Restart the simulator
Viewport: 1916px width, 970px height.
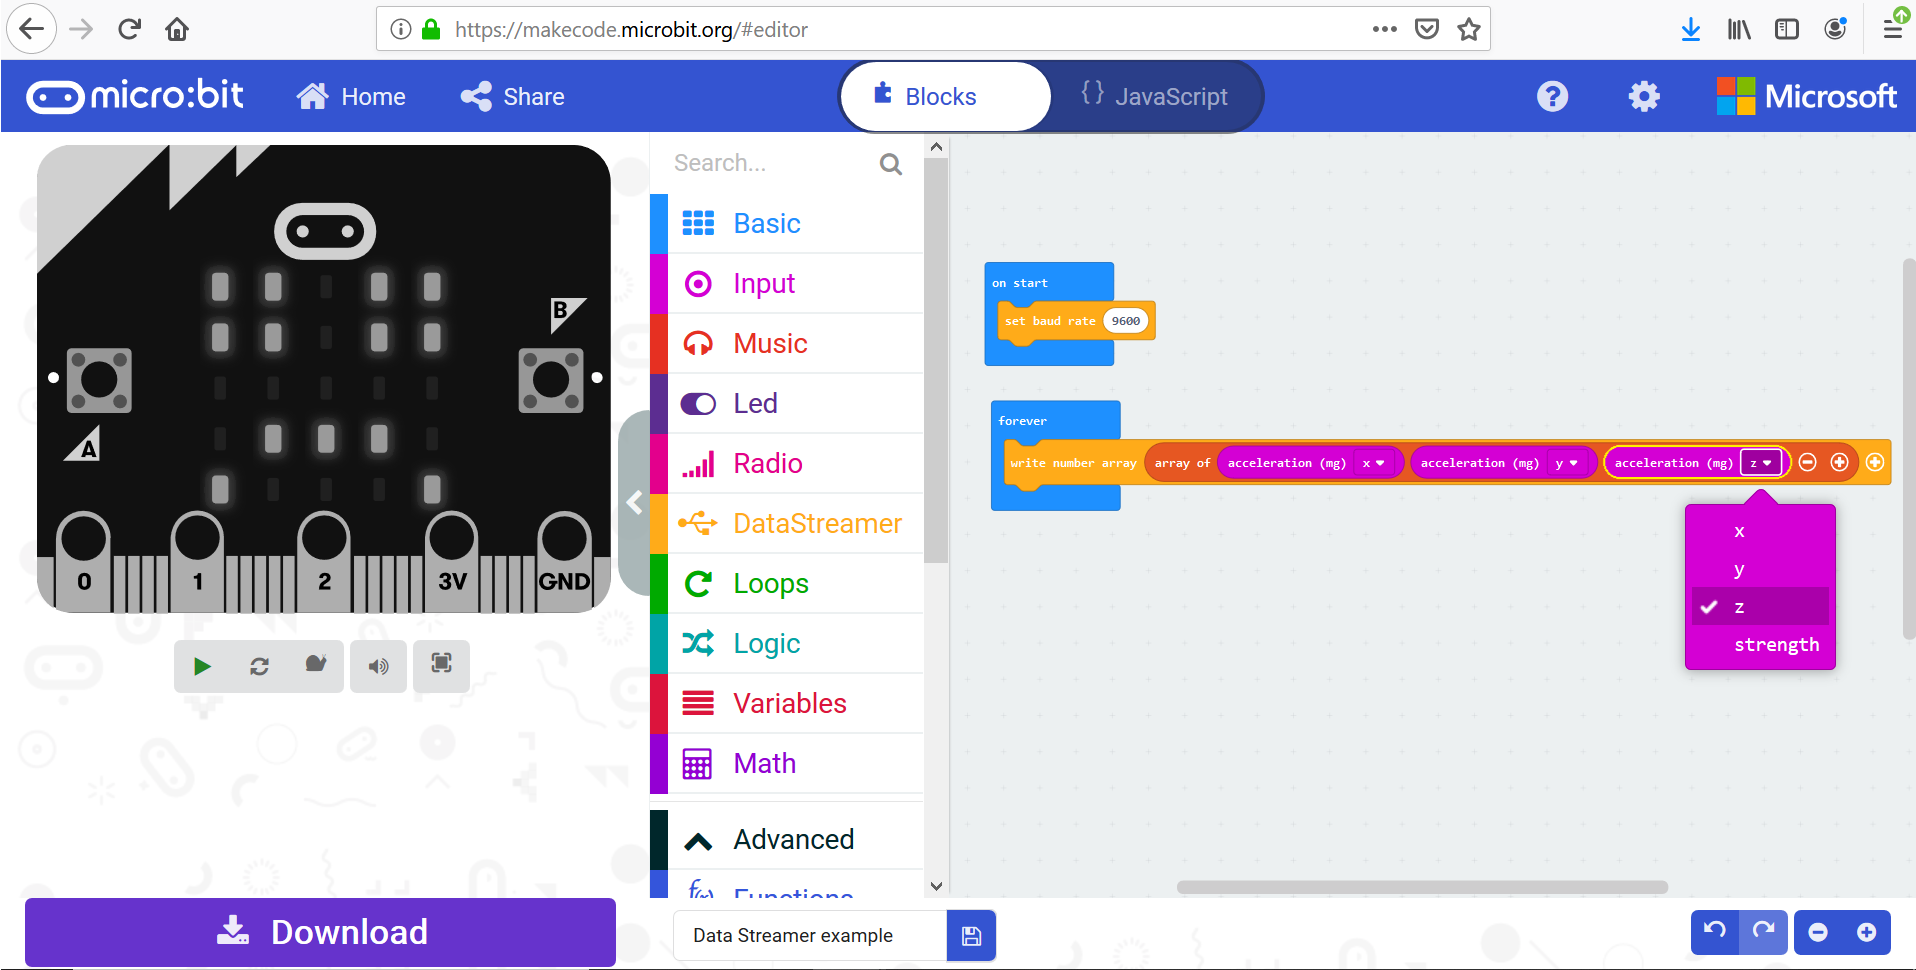click(x=259, y=666)
